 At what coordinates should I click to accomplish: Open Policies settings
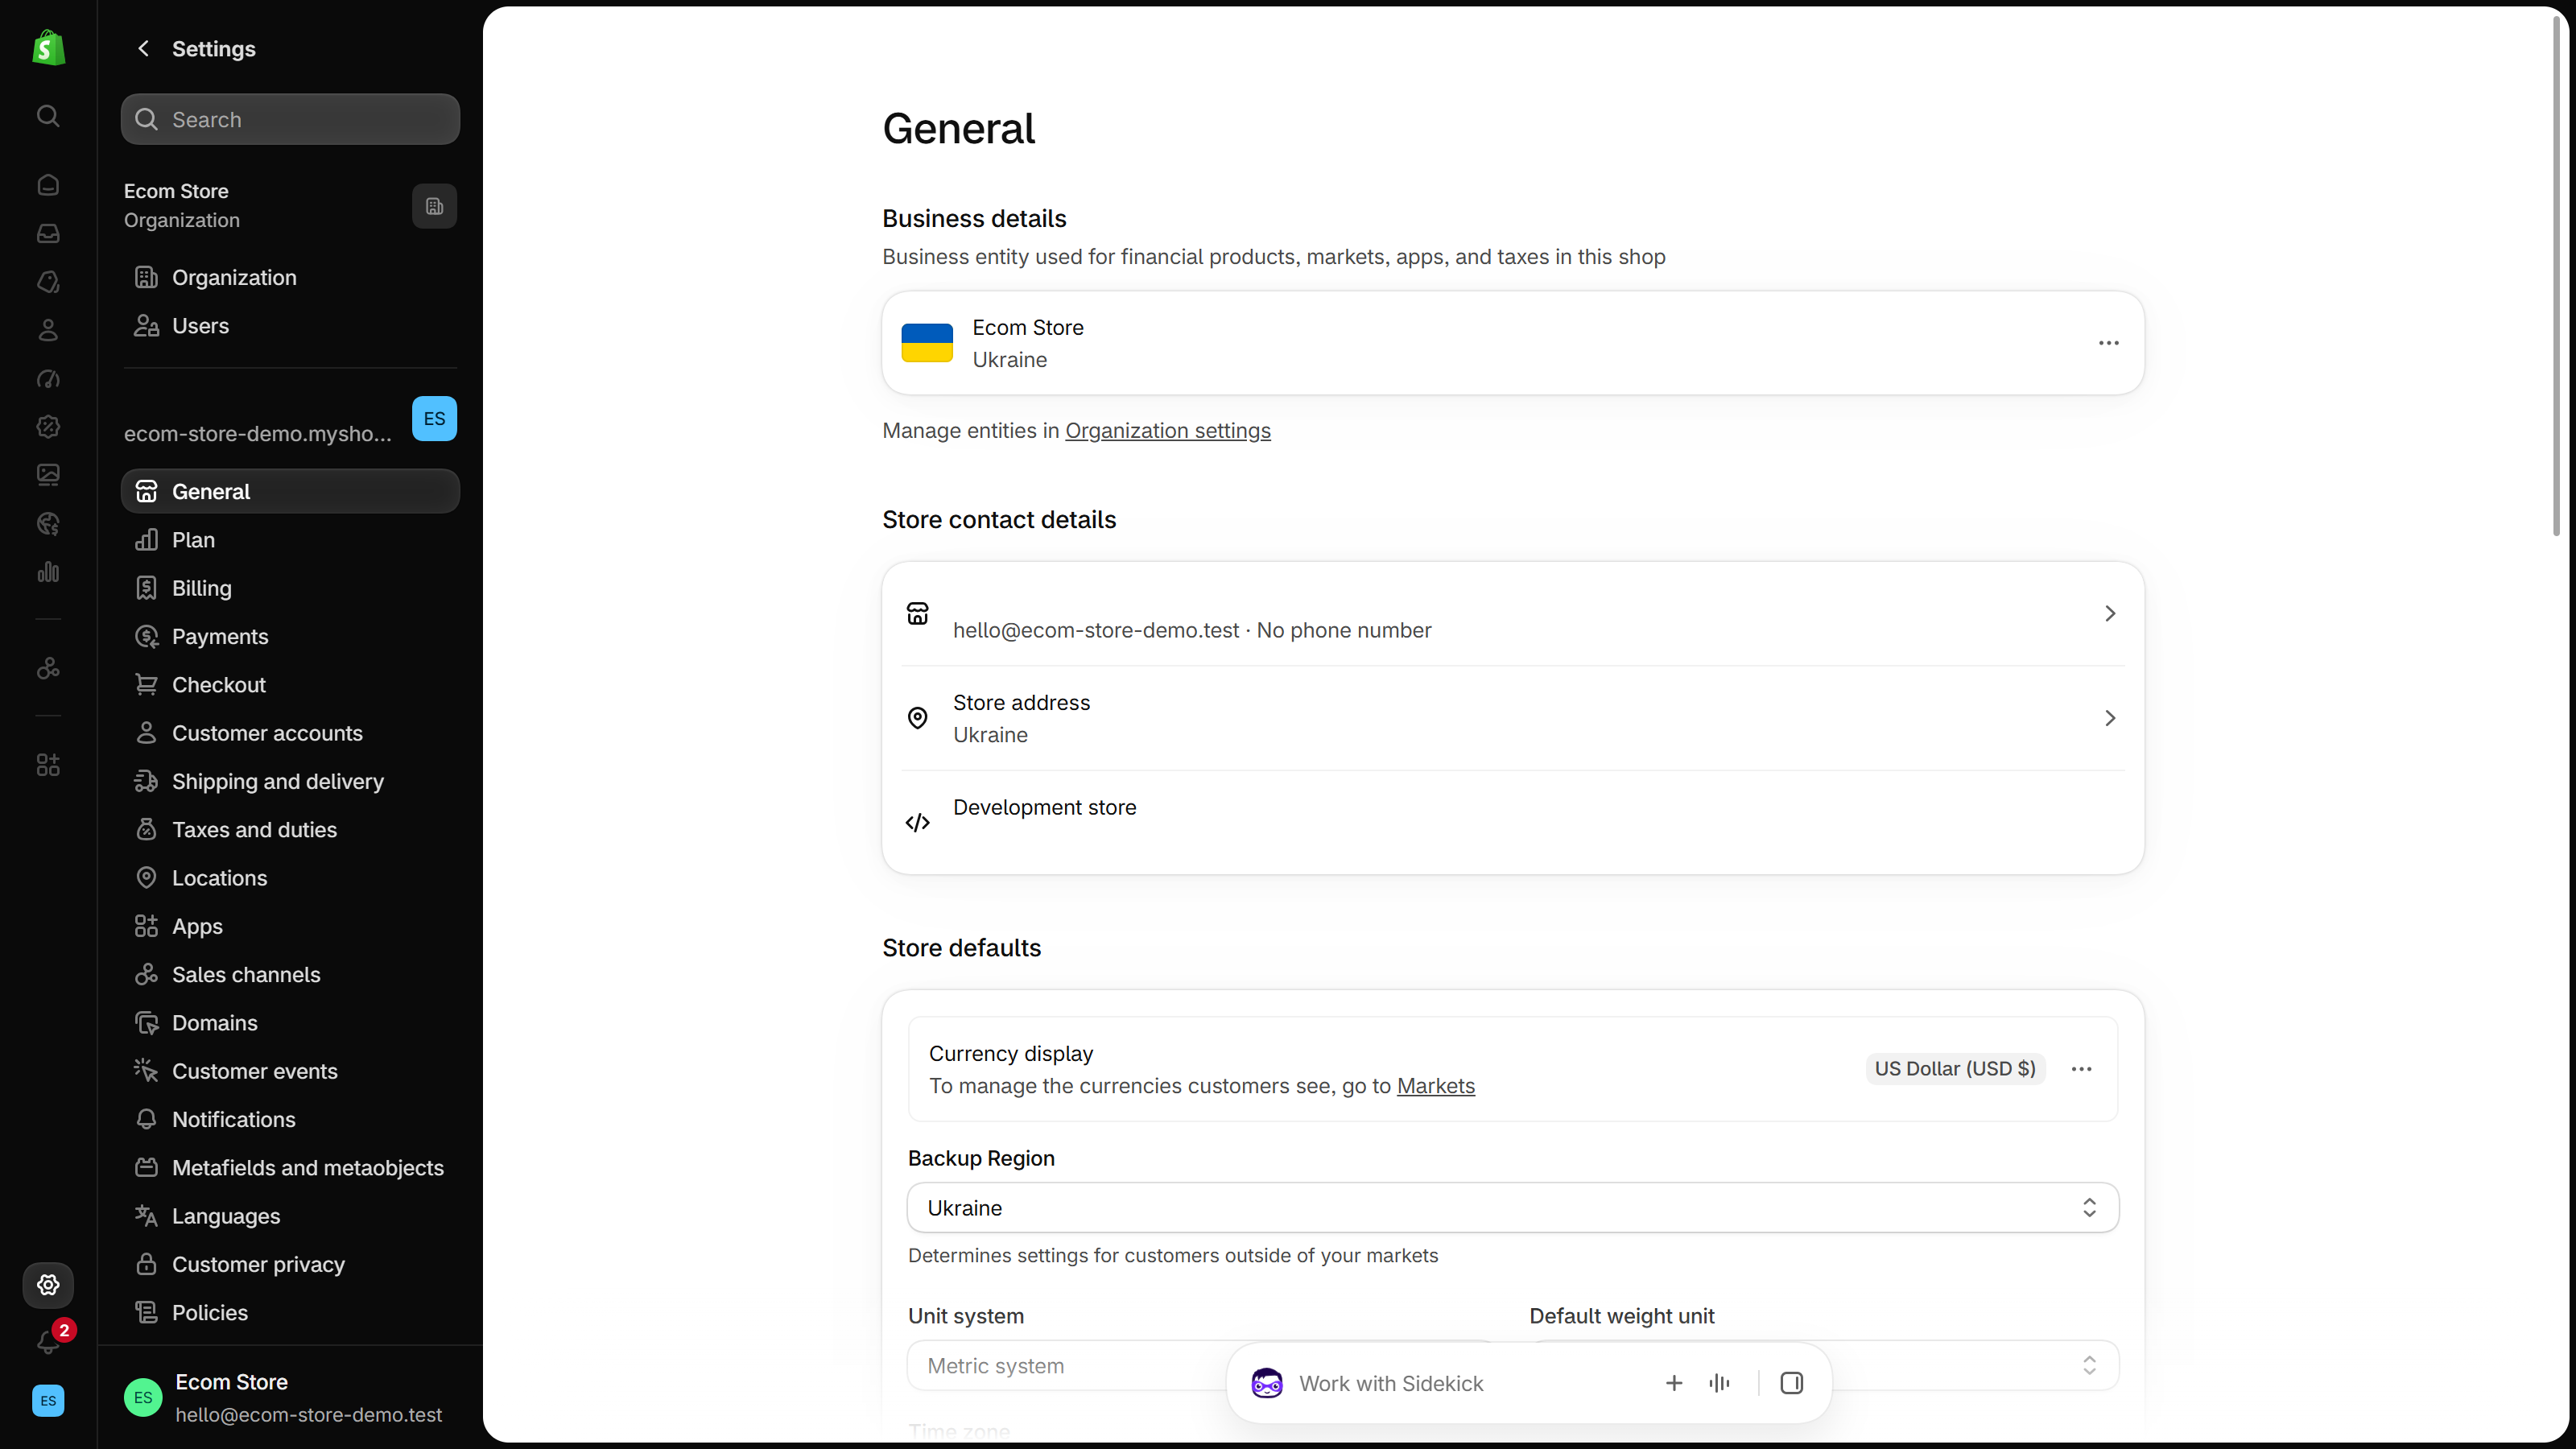pyautogui.click(x=290, y=1313)
